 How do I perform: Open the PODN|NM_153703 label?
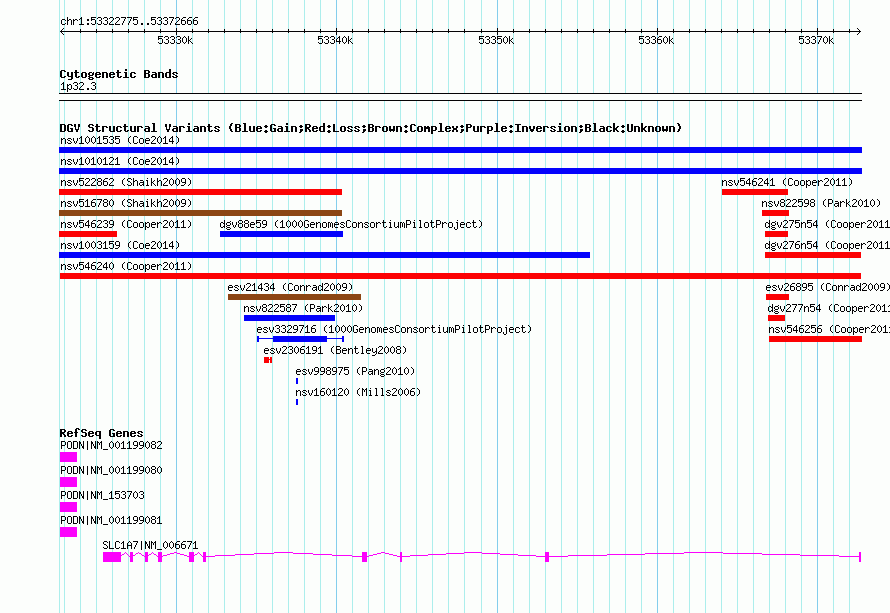102,495
